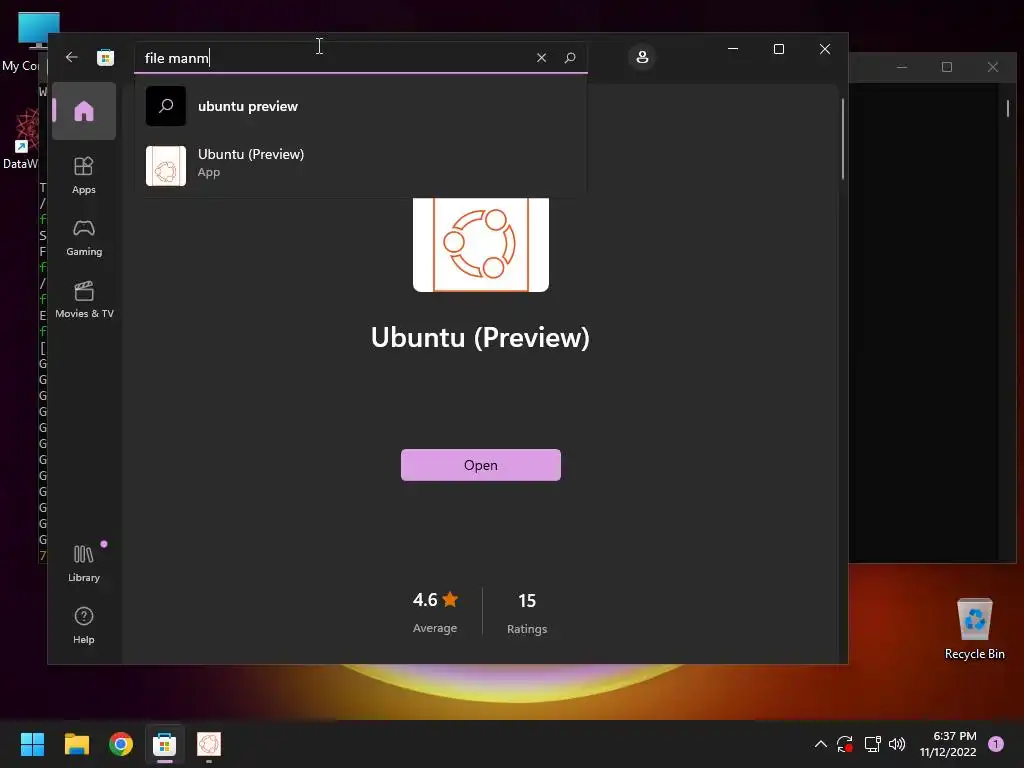Go to Home in the Store sidebar

point(84,111)
